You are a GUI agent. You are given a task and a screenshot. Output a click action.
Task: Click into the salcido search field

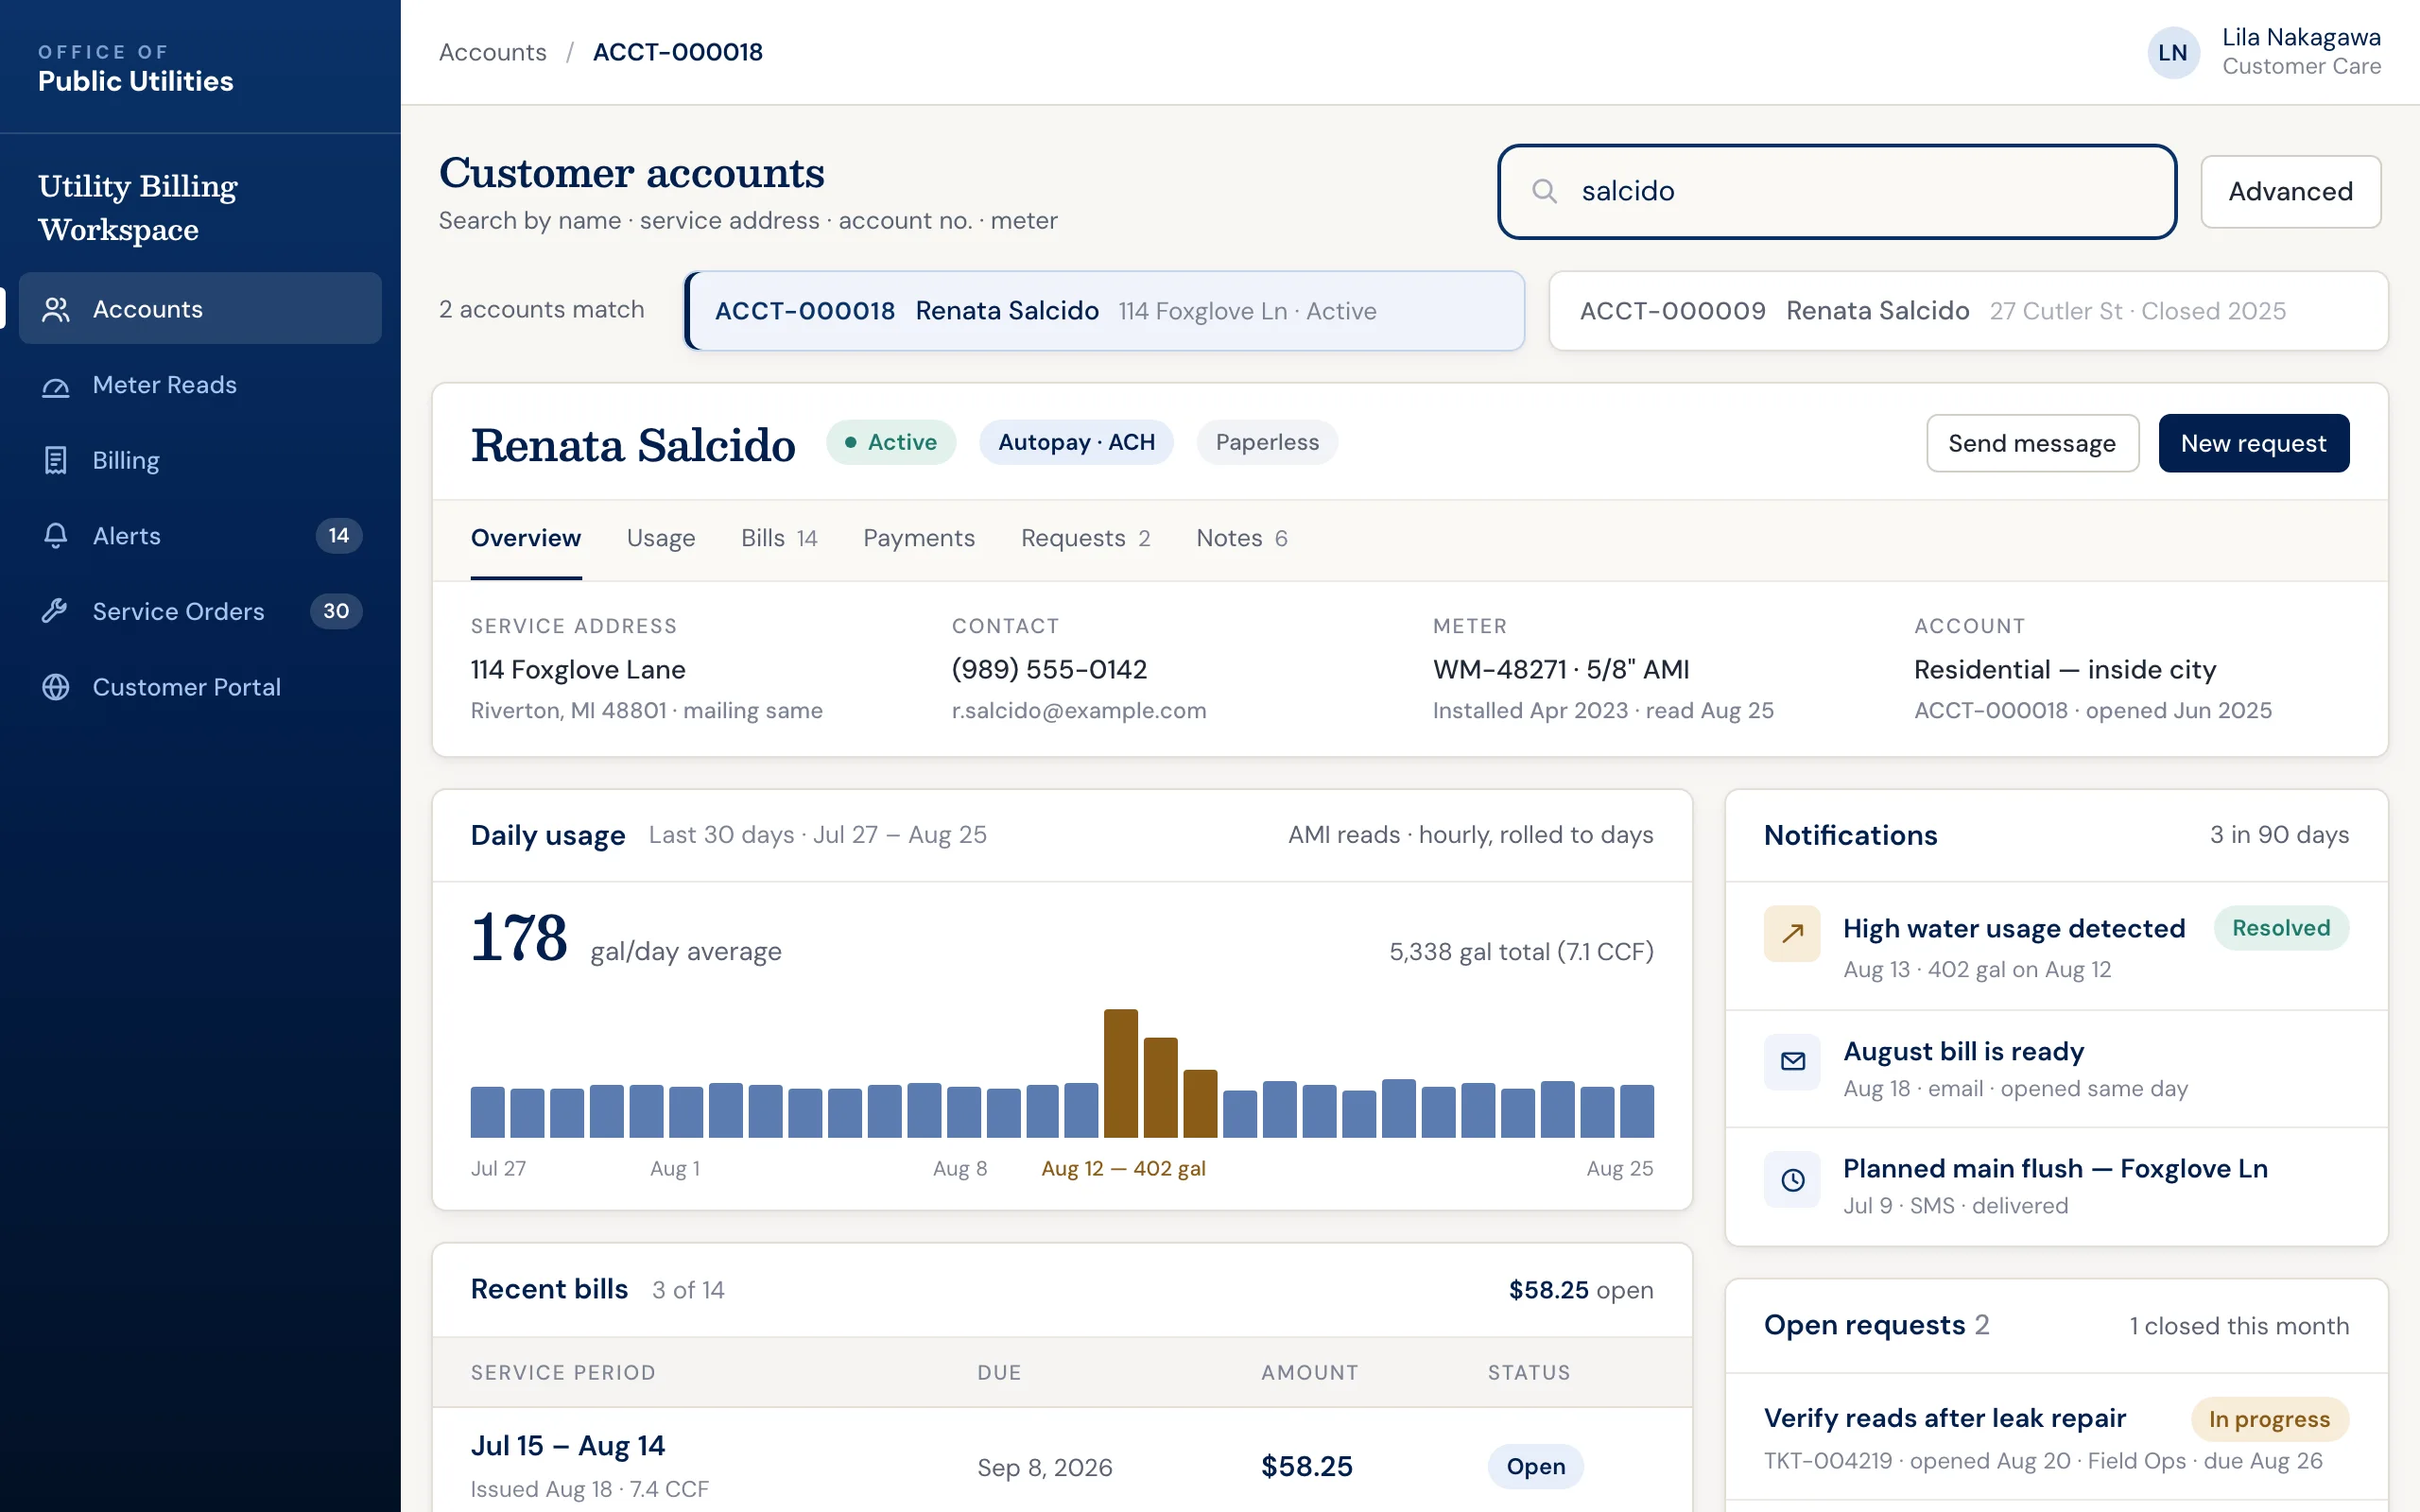[x=1837, y=191]
